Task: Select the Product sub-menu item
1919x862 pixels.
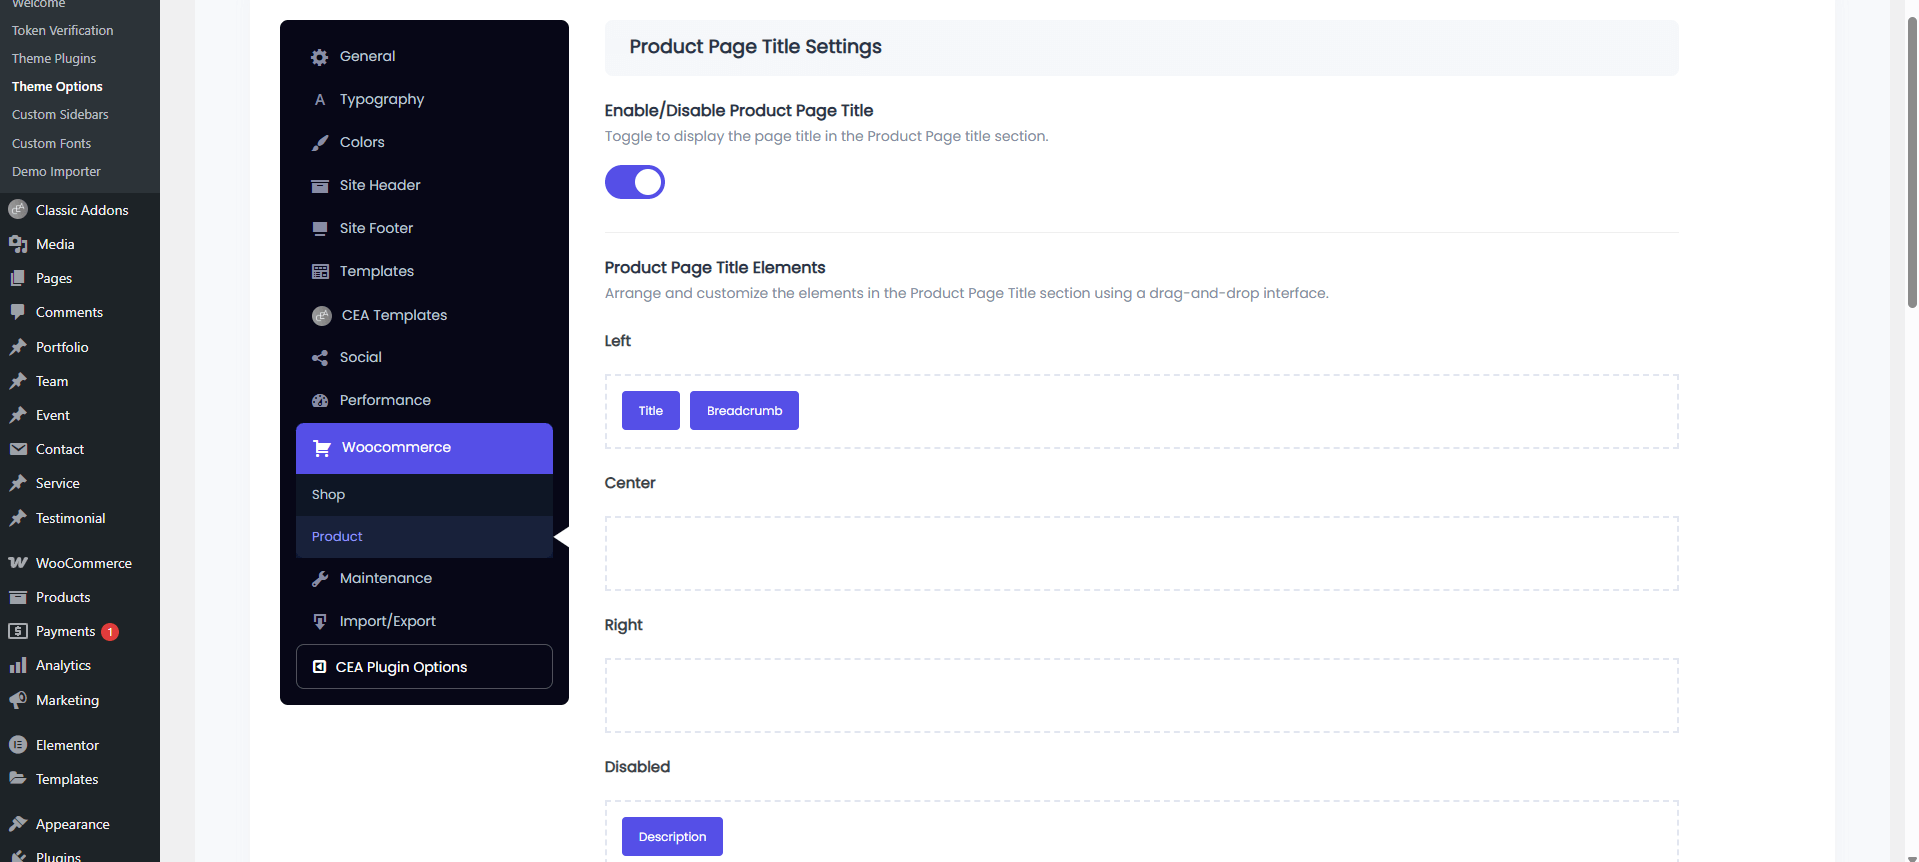Action: pyautogui.click(x=337, y=536)
